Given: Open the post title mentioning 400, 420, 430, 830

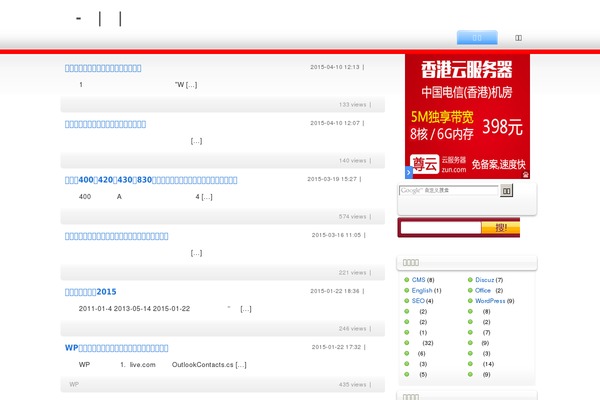Looking at the screenshot, I should [x=151, y=180].
